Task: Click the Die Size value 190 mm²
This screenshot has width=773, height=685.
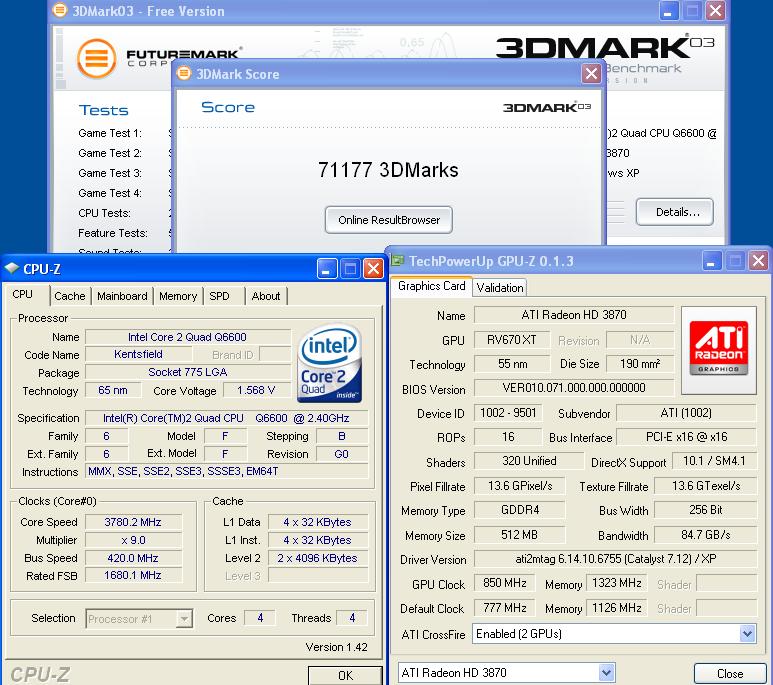Action: (640, 363)
